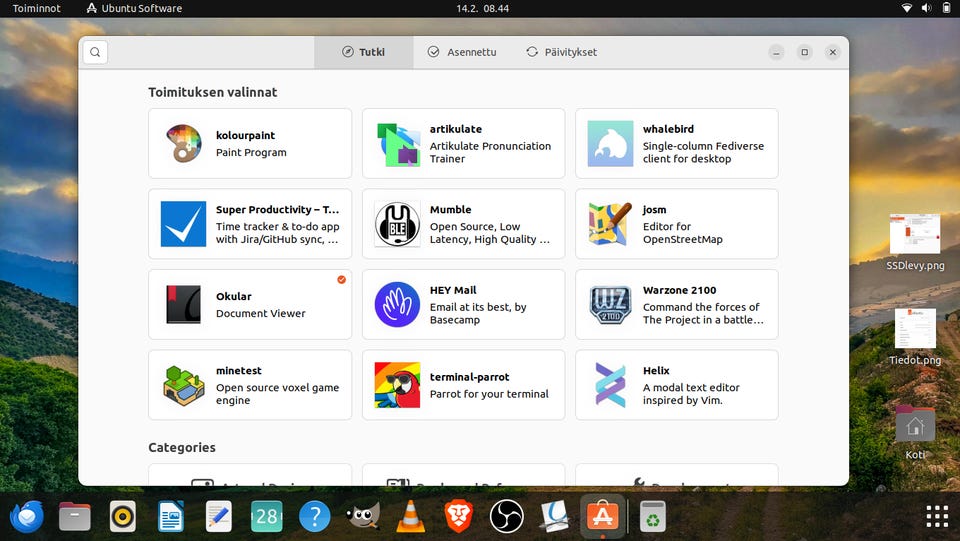The width and height of the screenshot is (960, 541).
Task: Click the volume icon in the top bar
Action: 926,8
